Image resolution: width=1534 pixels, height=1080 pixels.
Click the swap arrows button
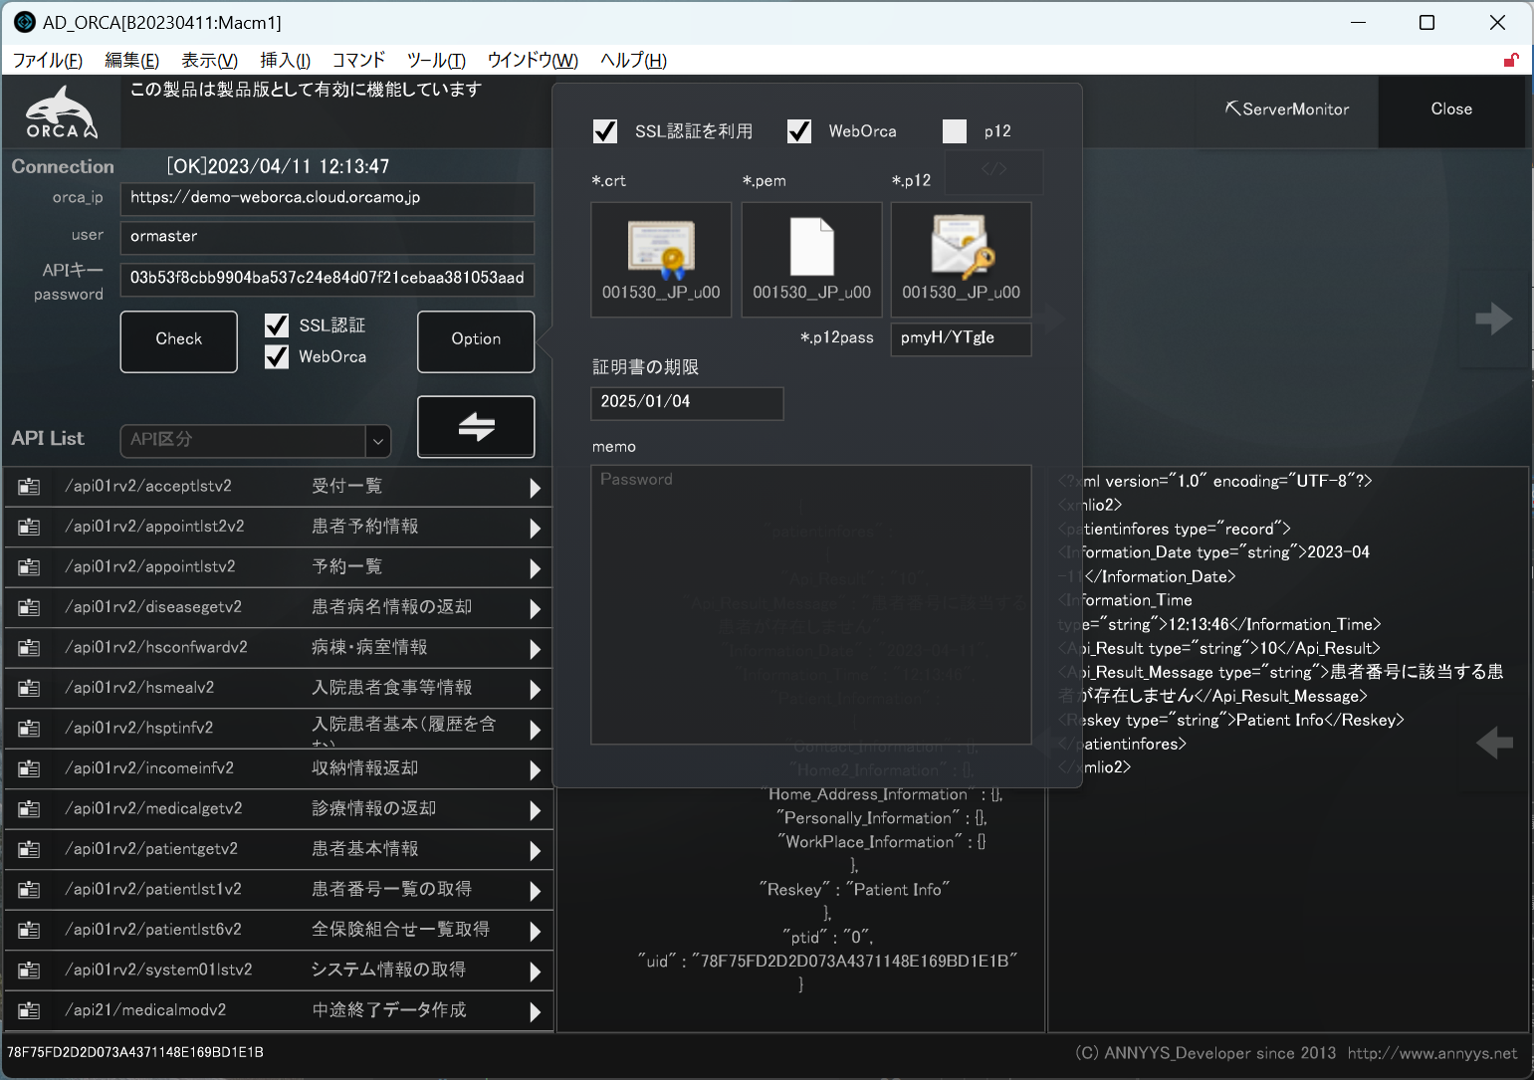click(476, 427)
